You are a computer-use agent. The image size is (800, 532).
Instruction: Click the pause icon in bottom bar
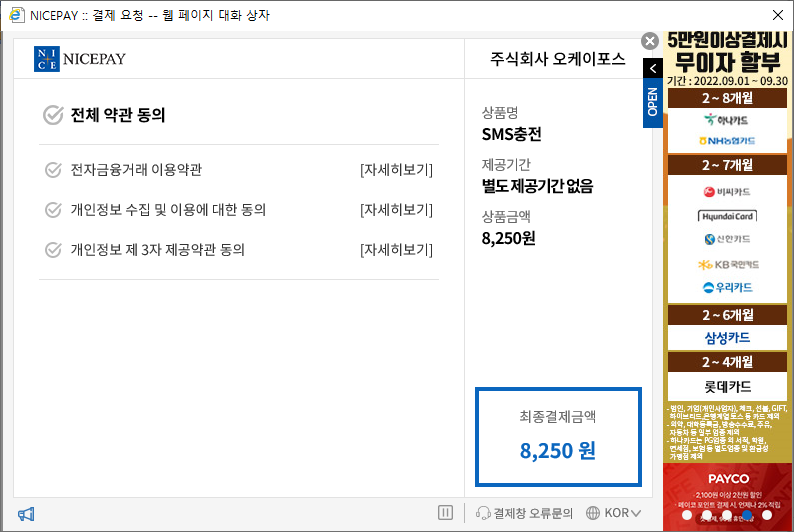(446, 513)
